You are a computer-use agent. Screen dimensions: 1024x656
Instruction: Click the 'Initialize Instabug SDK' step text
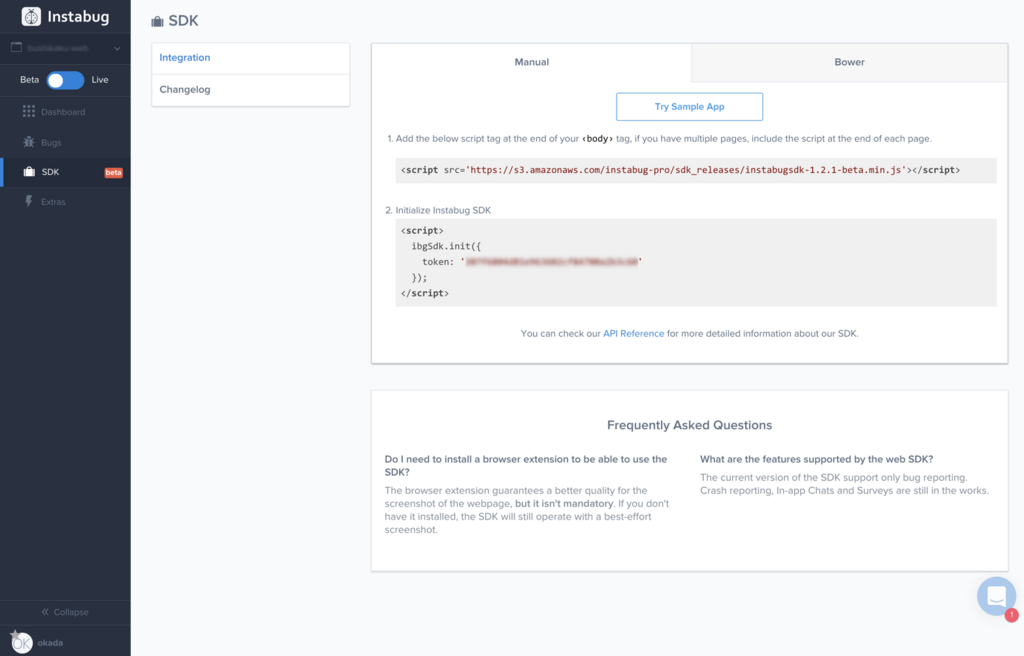click(x=443, y=210)
